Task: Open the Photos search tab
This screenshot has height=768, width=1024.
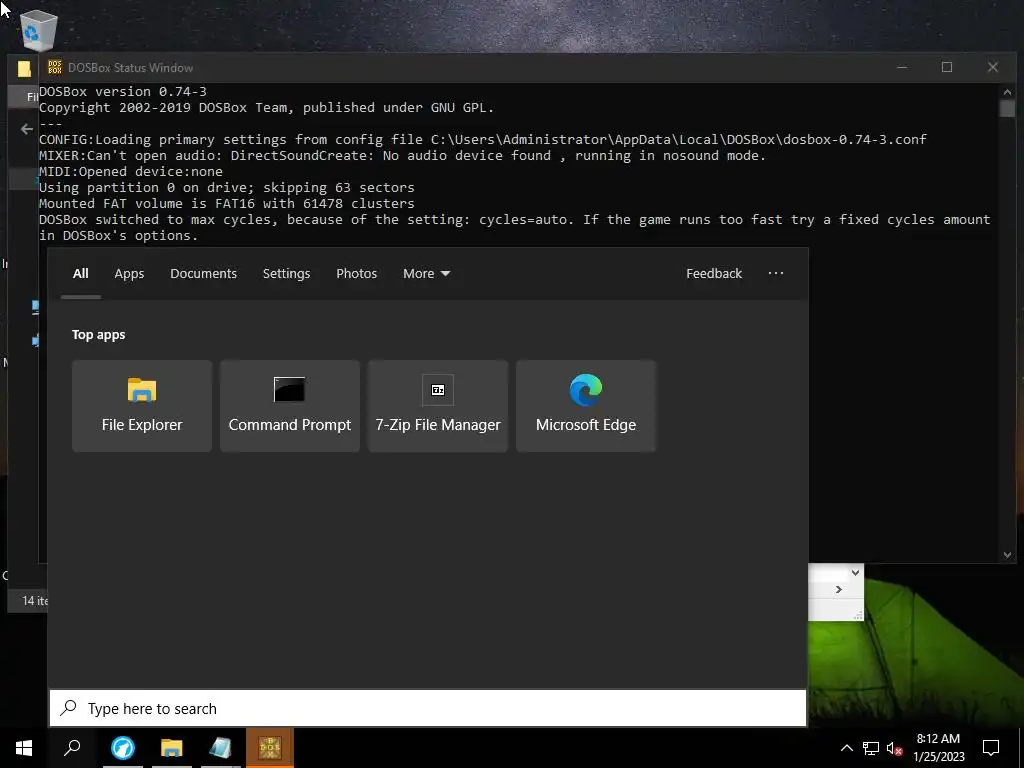Action: [357, 274]
